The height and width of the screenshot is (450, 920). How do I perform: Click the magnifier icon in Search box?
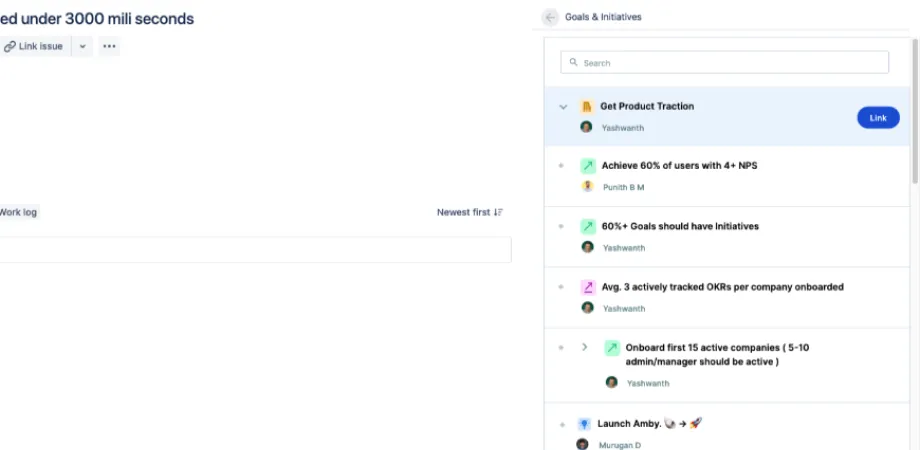coord(574,62)
